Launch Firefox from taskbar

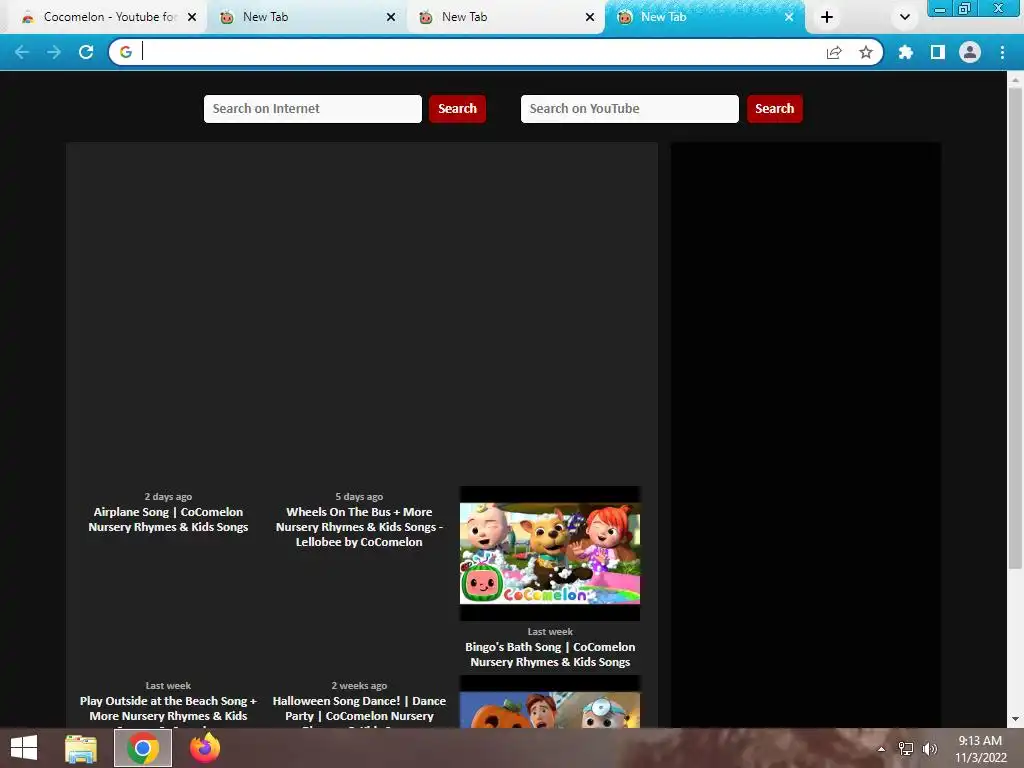click(205, 748)
